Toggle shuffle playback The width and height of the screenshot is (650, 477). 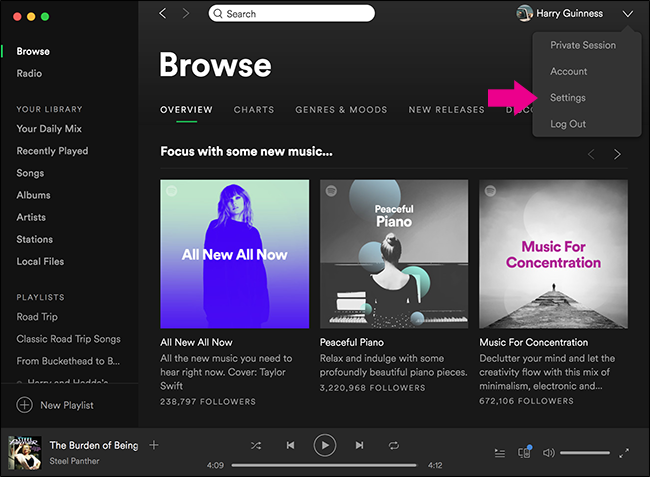pos(256,446)
